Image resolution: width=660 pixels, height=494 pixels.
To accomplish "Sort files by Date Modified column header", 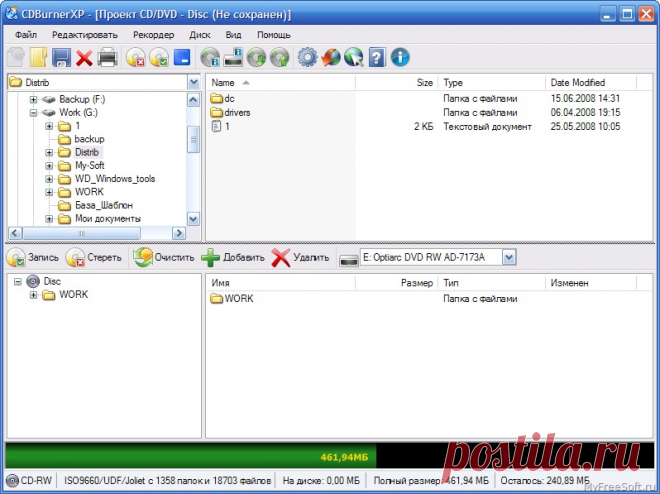I will click(591, 82).
